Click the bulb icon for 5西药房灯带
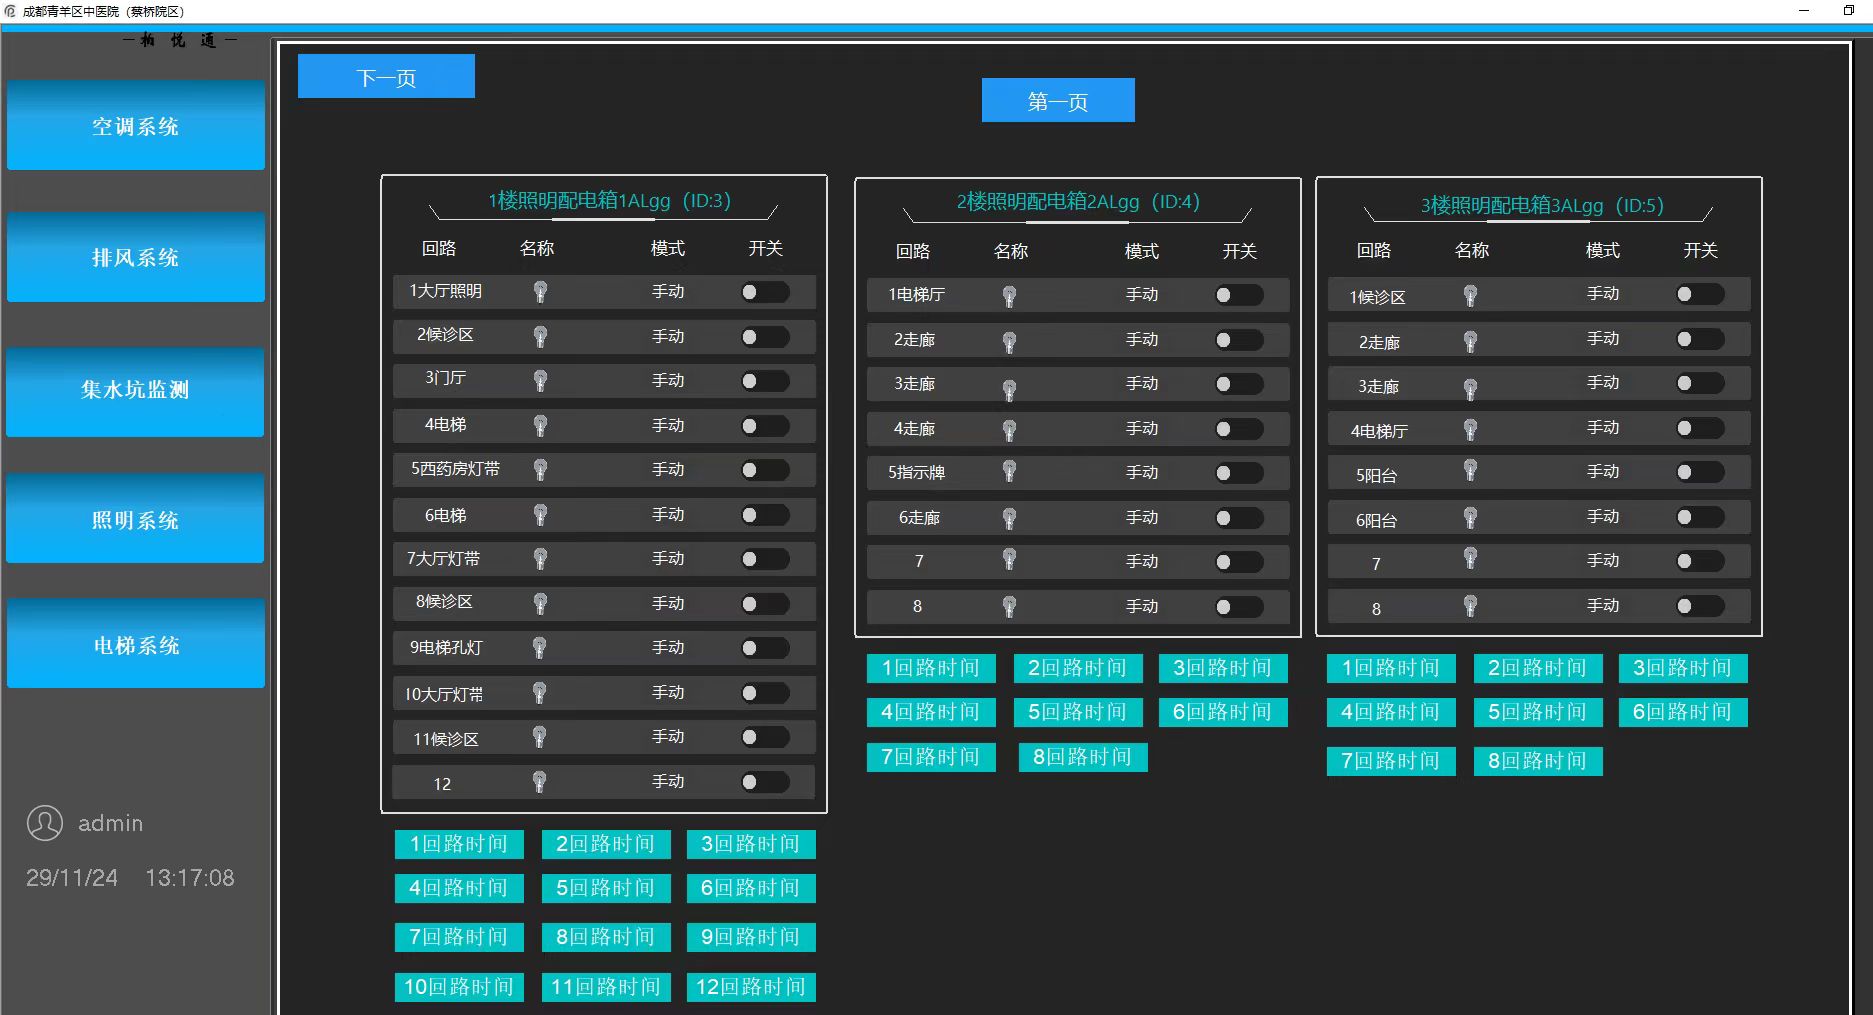This screenshot has height=1015, width=1873. [540, 469]
